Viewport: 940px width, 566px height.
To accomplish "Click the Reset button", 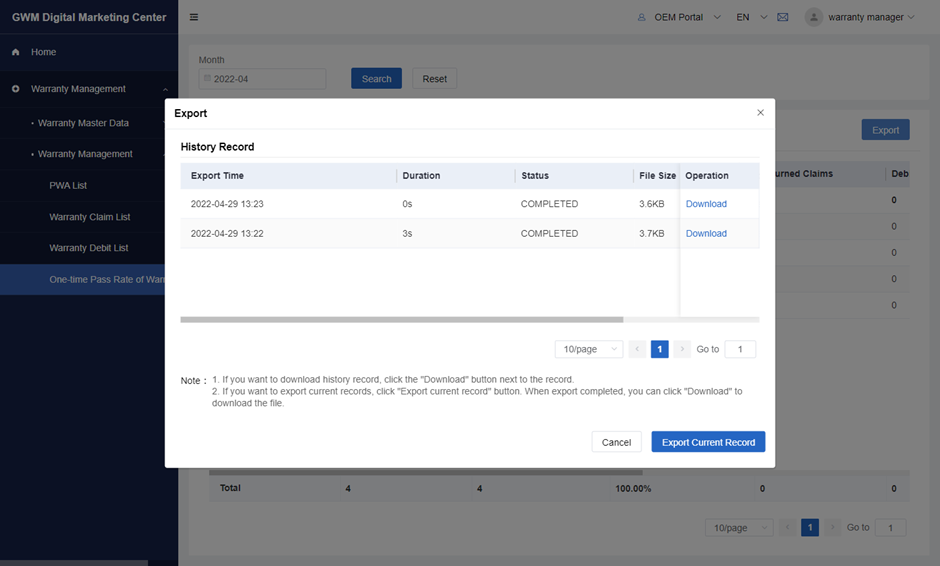I will [x=435, y=79].
